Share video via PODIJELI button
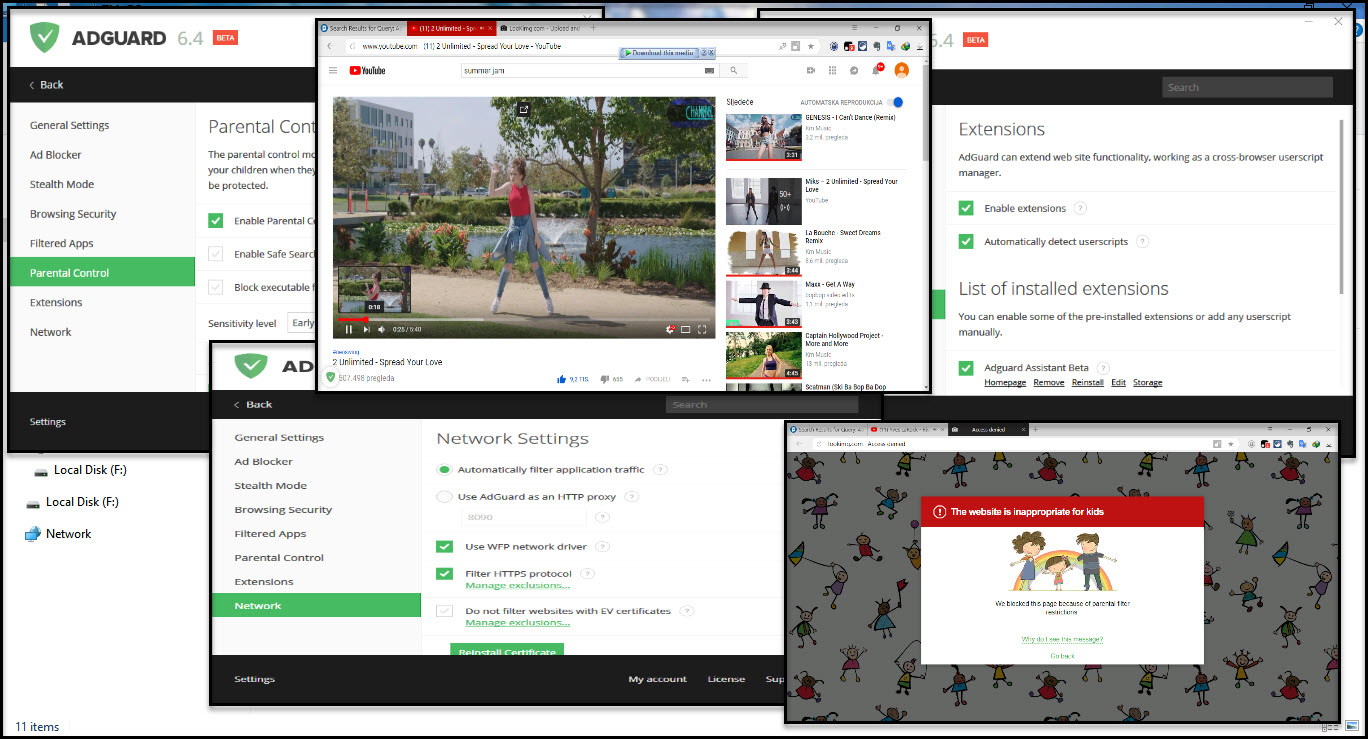The width and height of the screenshot is (1368, 739). [x=654, y=379]
